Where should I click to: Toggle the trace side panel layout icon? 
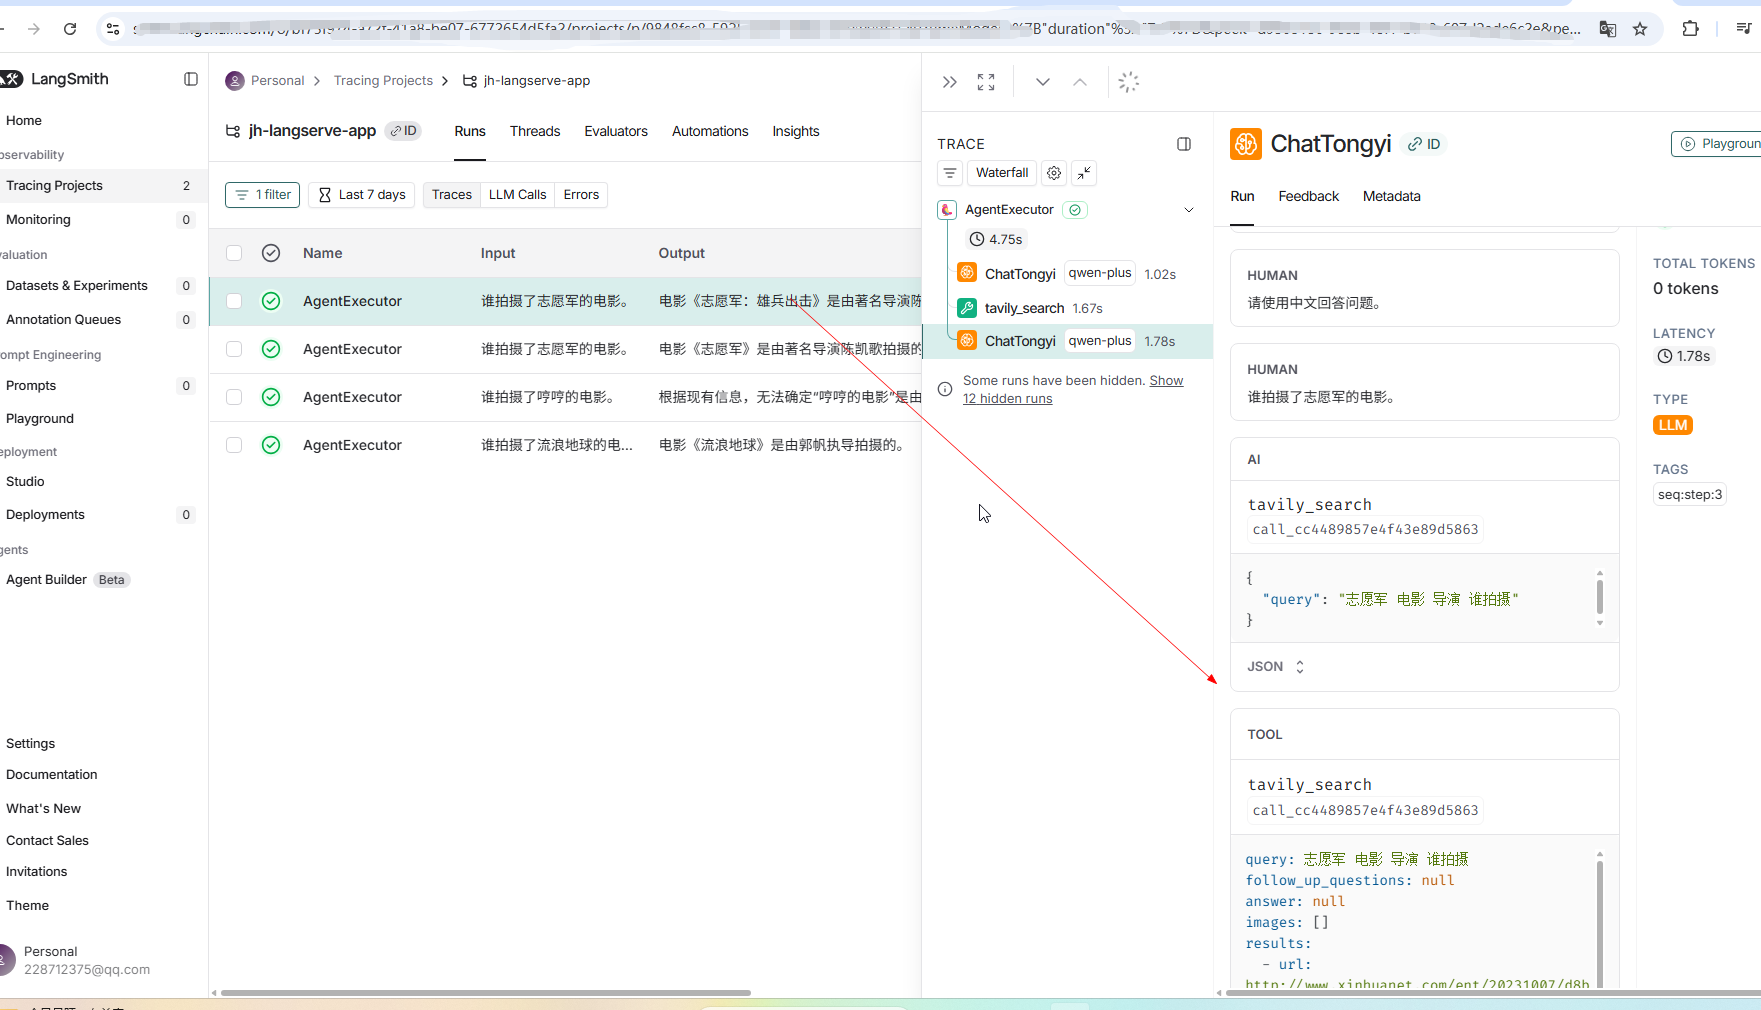(1184, 144)
